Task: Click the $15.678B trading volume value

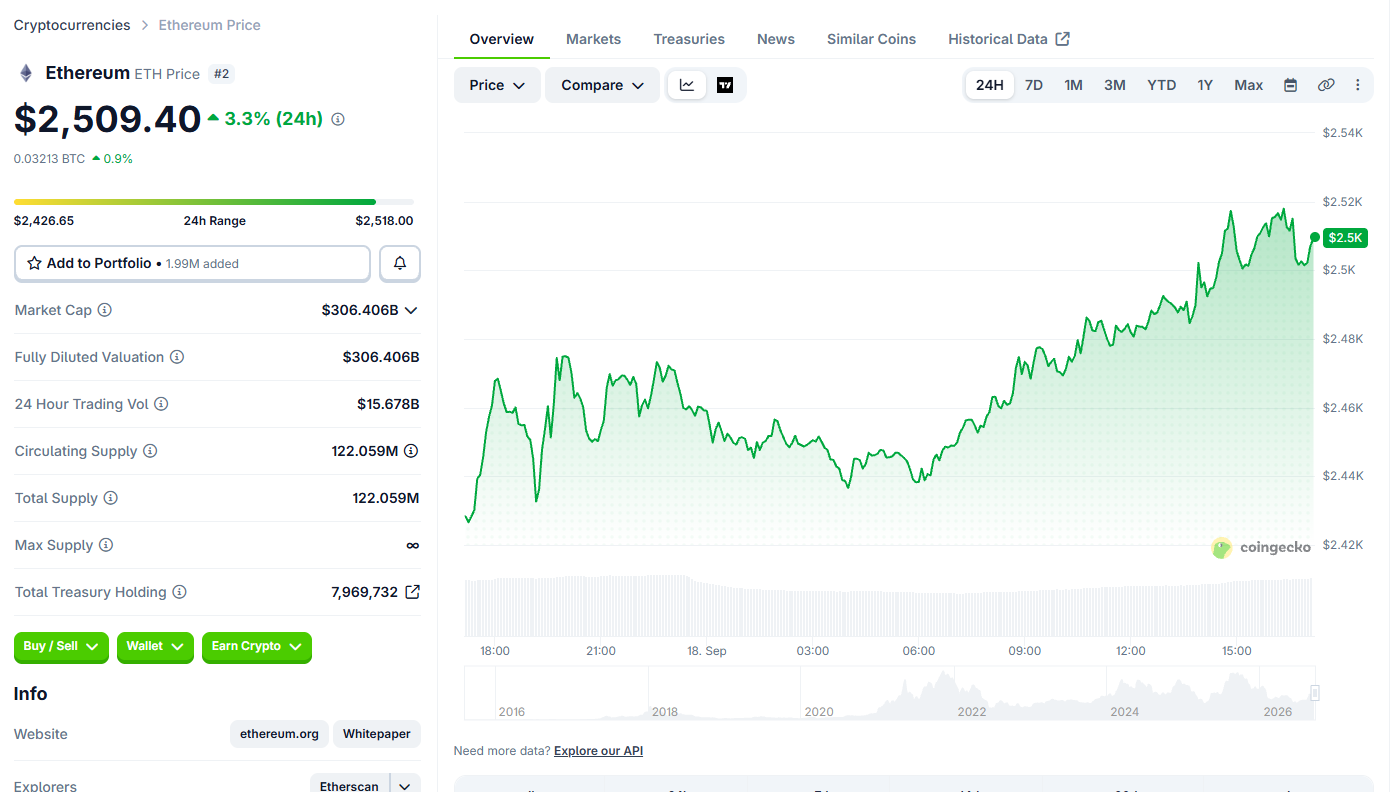Action: point(388,404)
